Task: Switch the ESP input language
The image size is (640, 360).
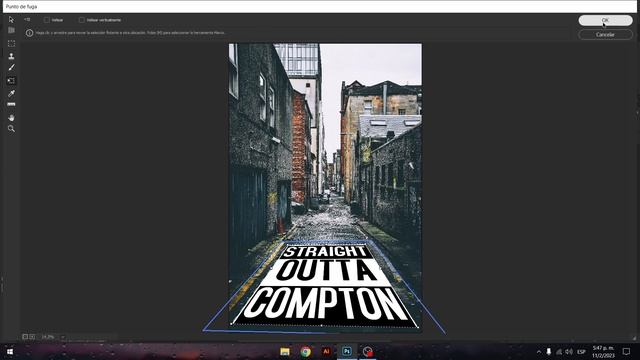Action: (582, 352)
